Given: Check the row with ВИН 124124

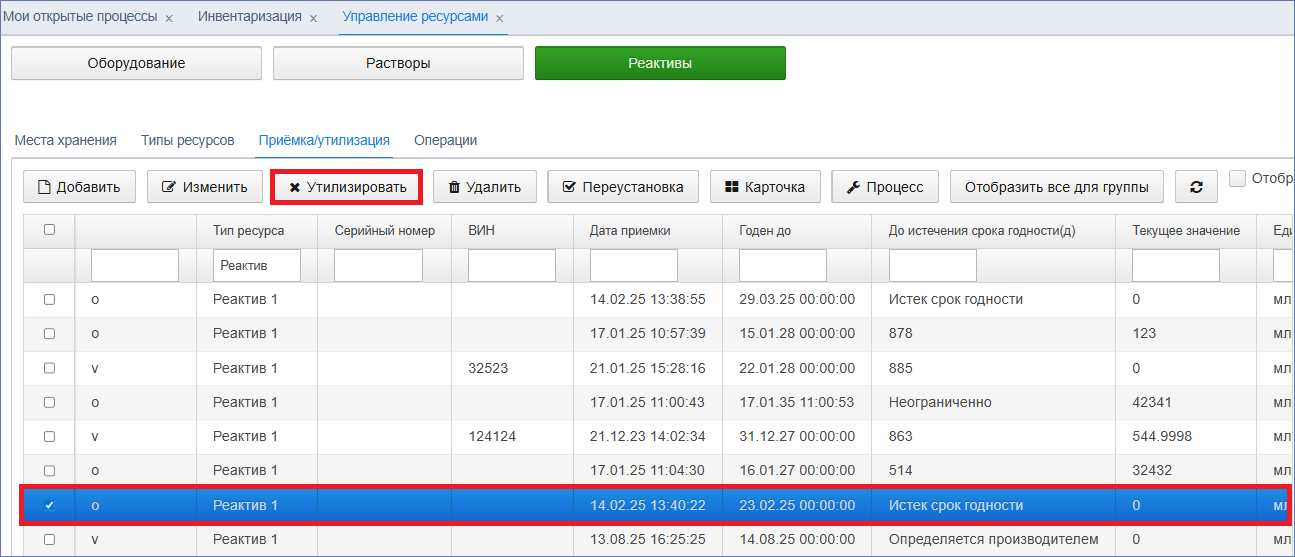Looking at the screenshot, I should point(49,437).
